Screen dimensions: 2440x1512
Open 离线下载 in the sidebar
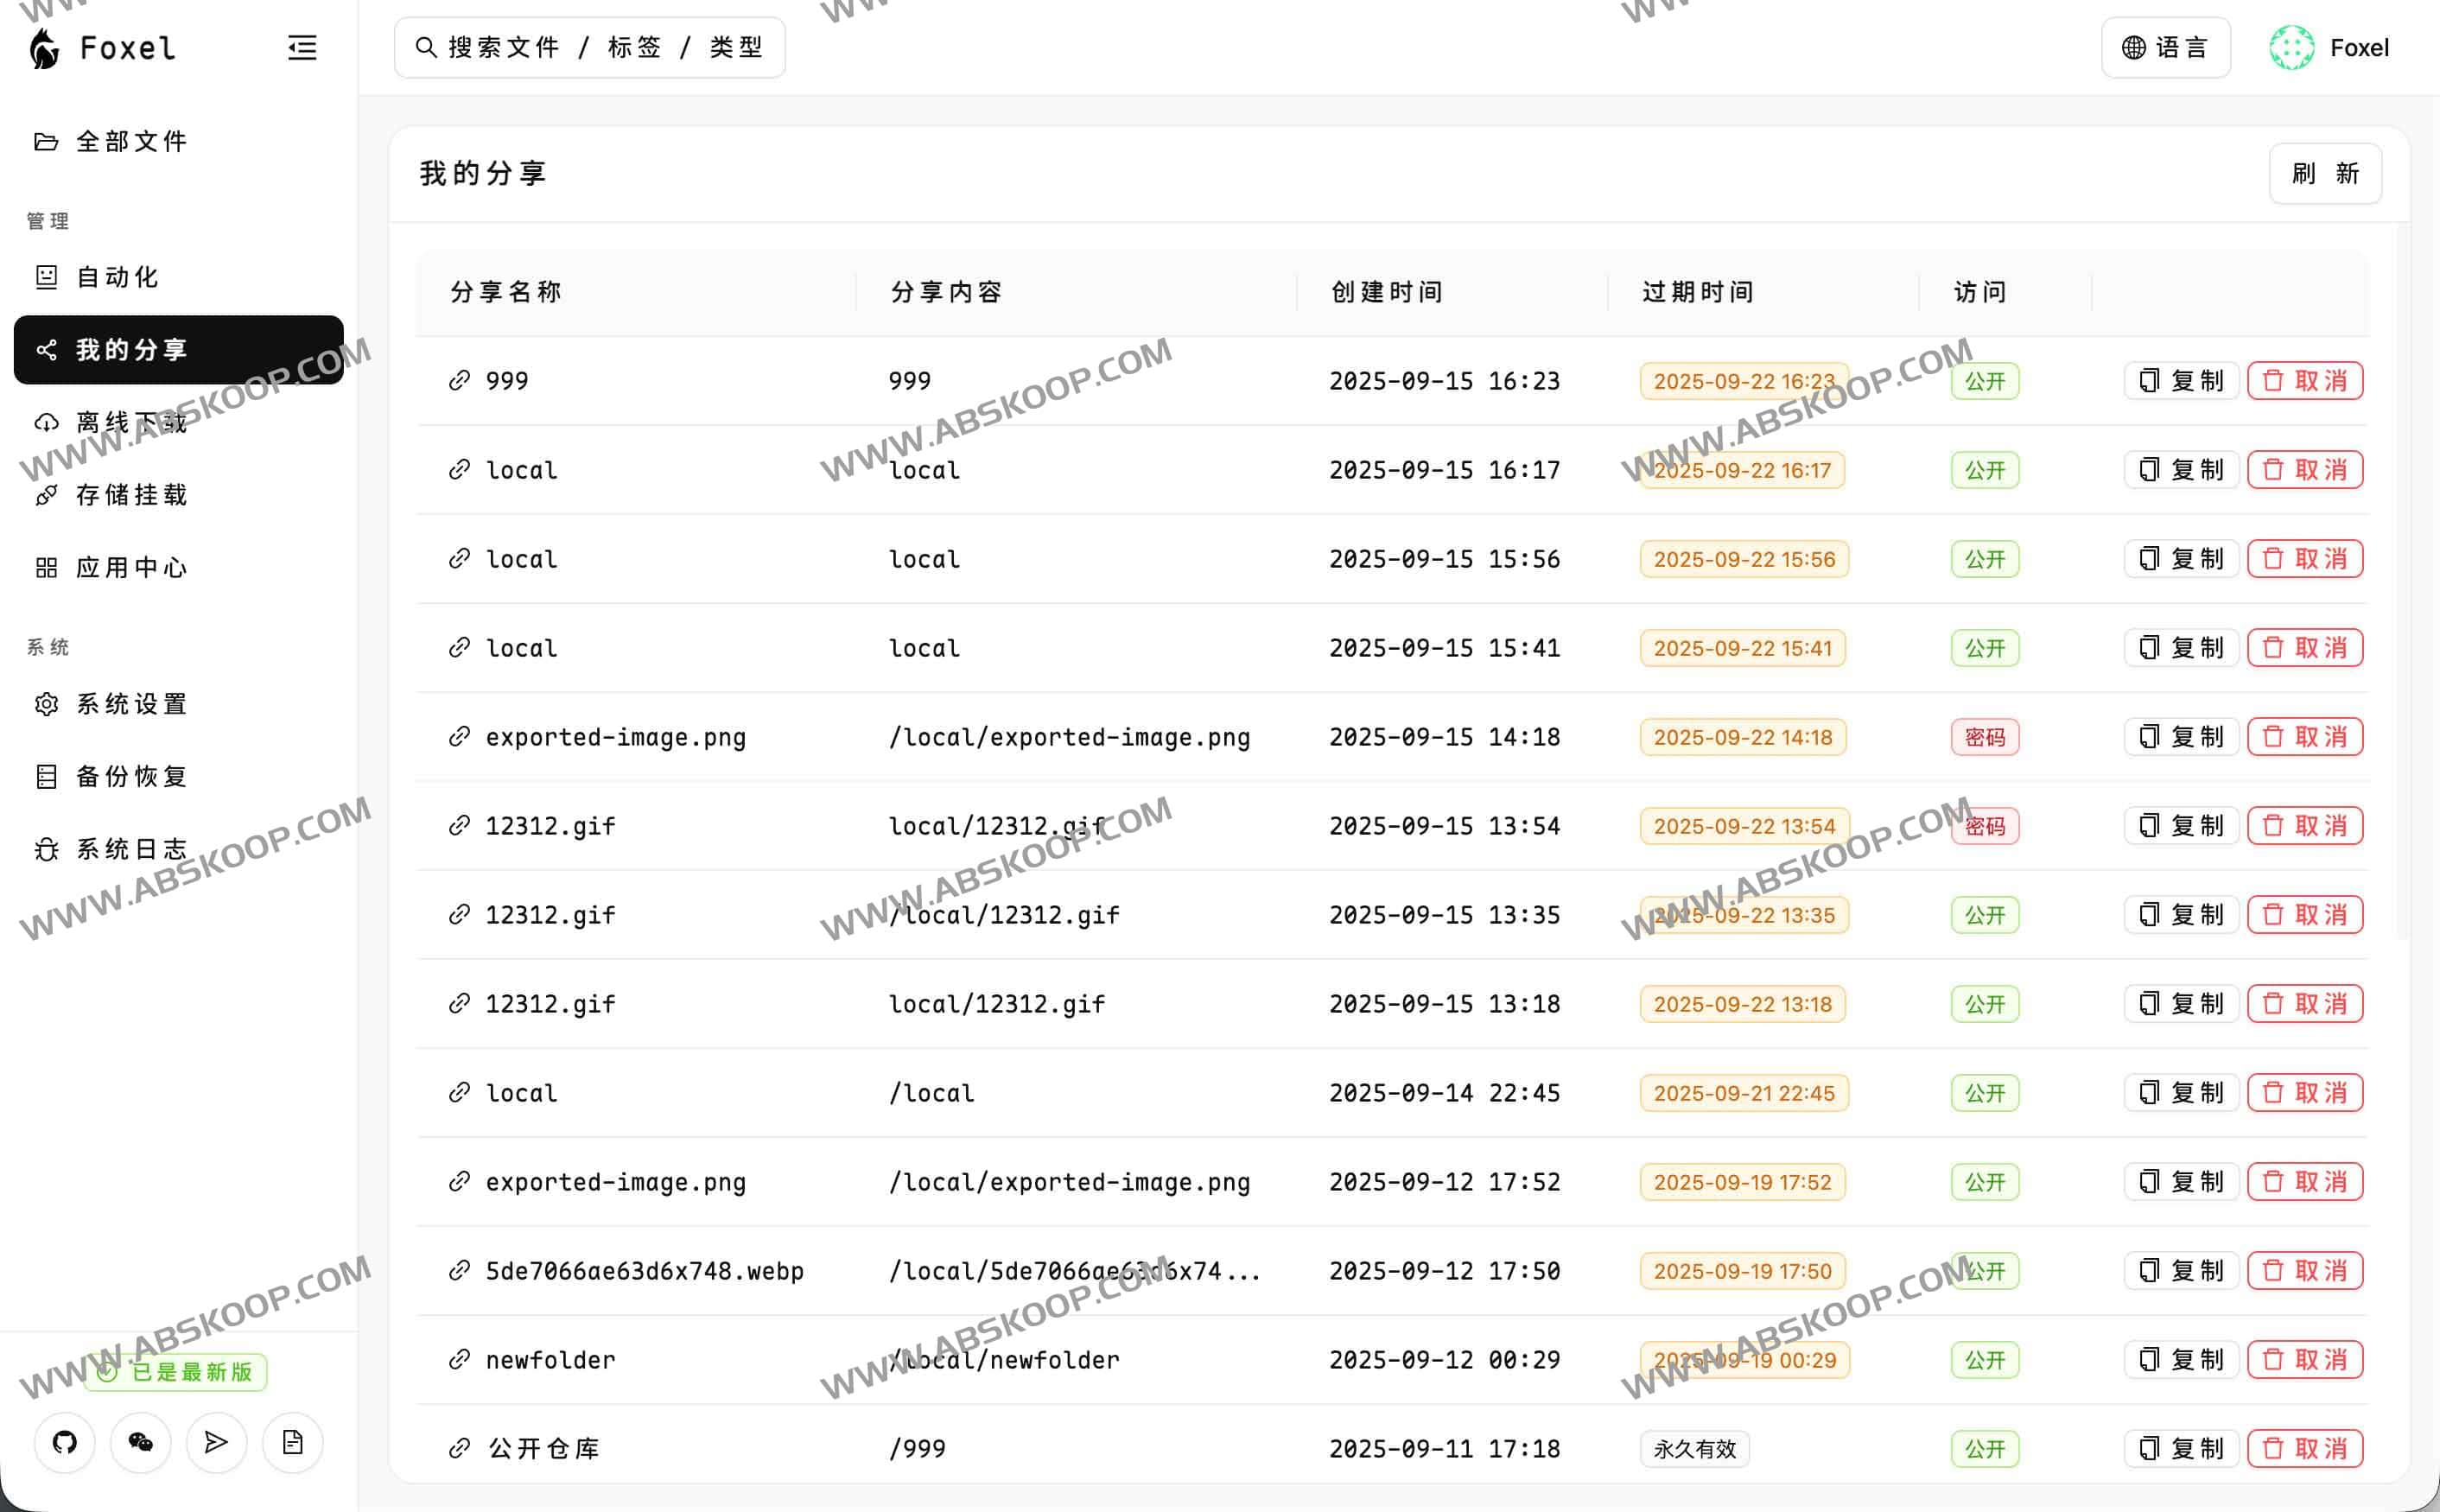(132, 422)
